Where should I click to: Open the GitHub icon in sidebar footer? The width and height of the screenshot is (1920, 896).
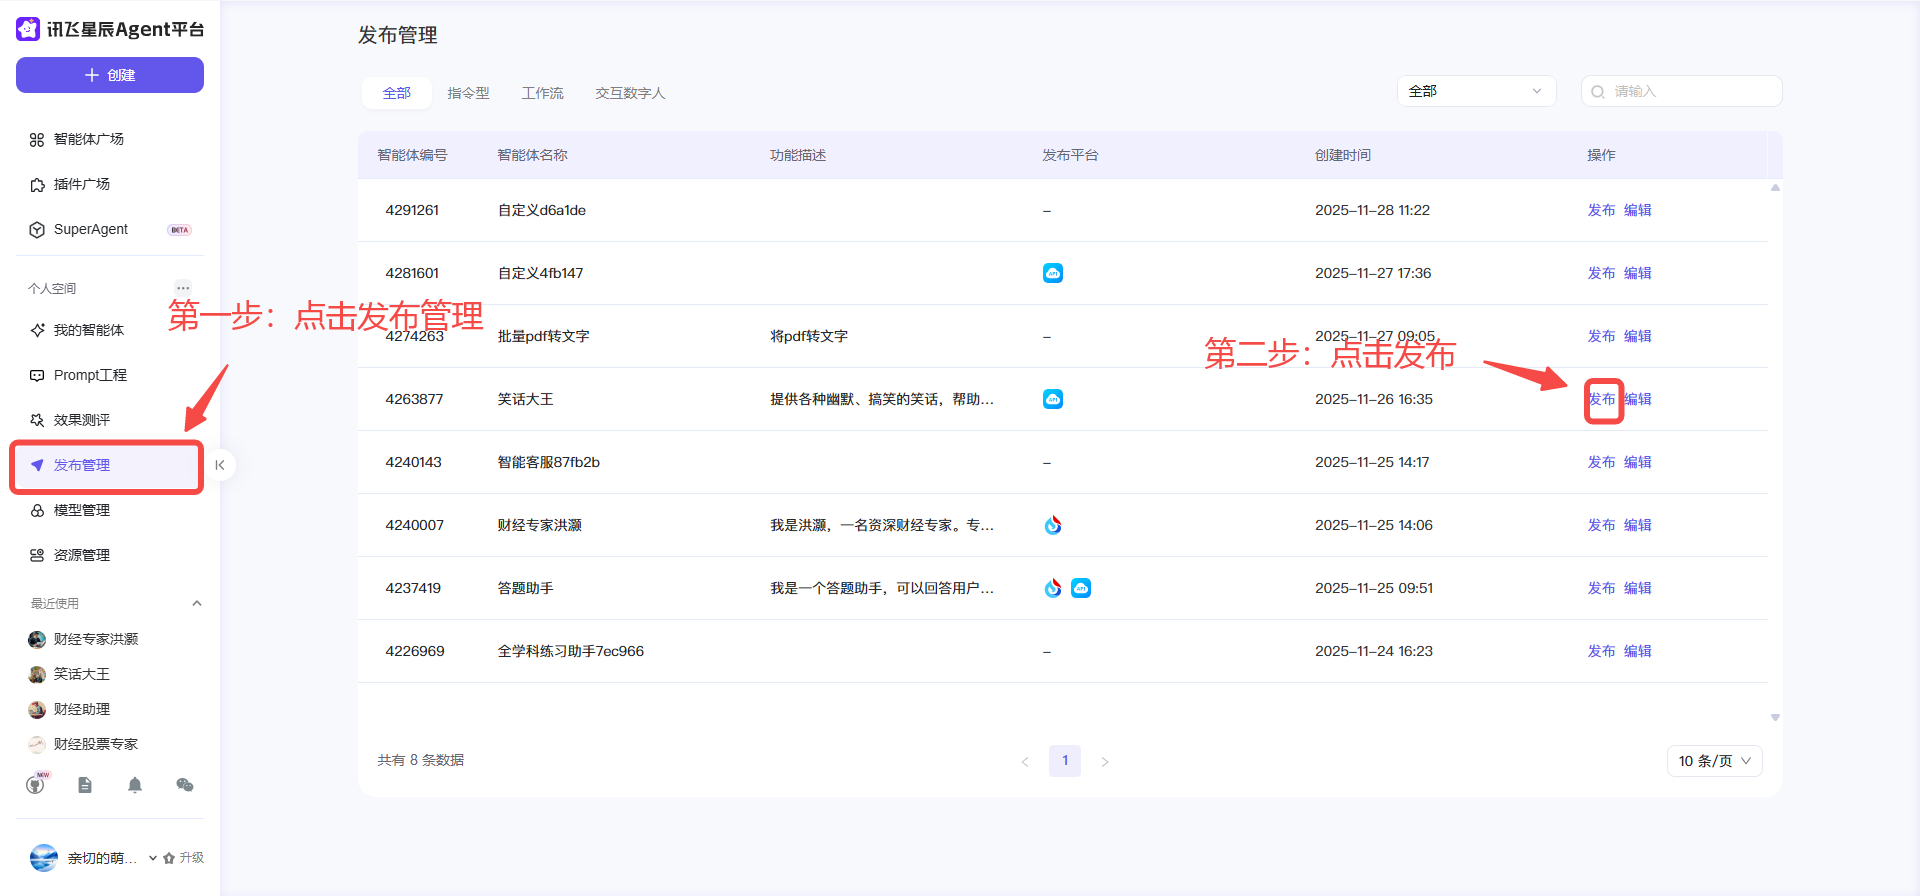coord(36,785)
